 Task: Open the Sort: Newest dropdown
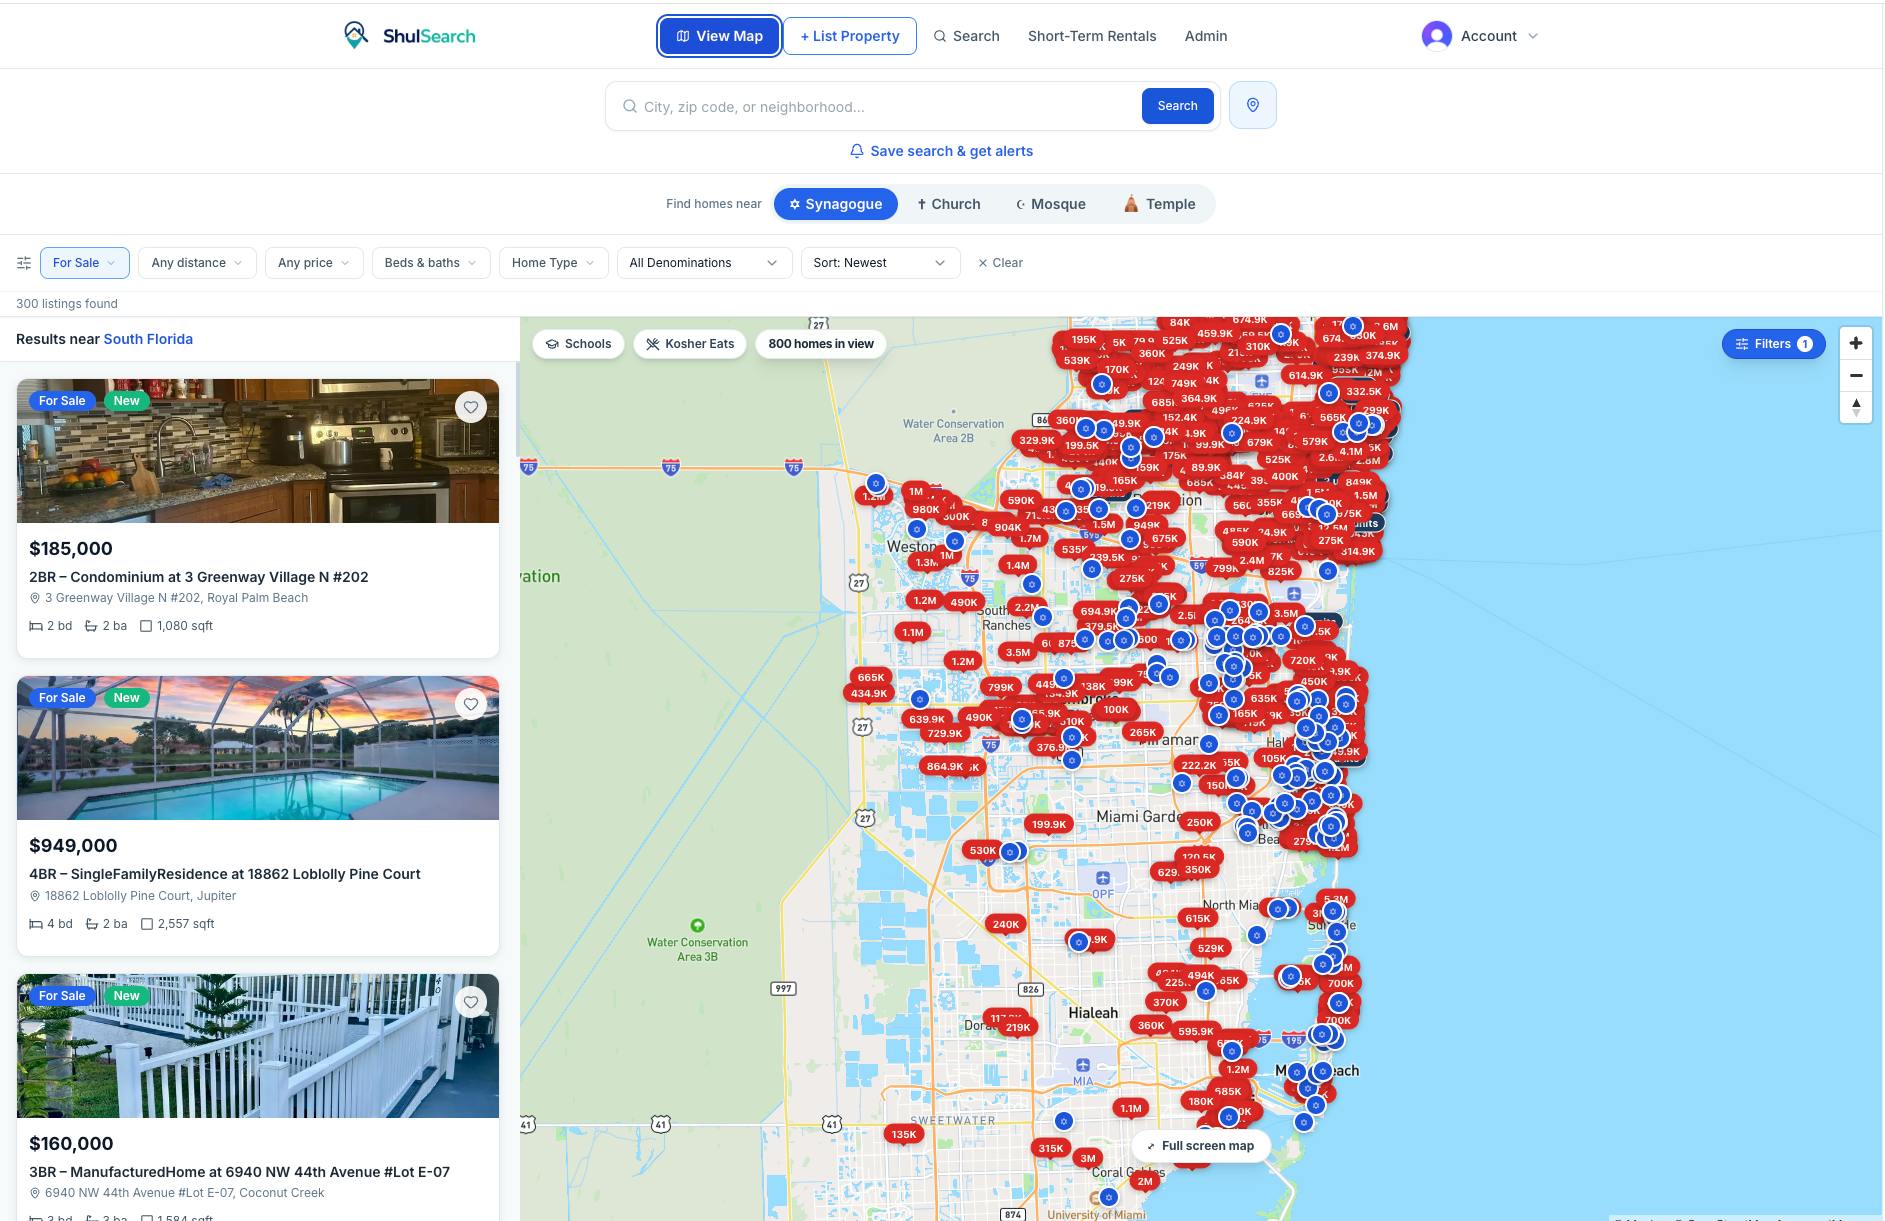pos(881,263)
